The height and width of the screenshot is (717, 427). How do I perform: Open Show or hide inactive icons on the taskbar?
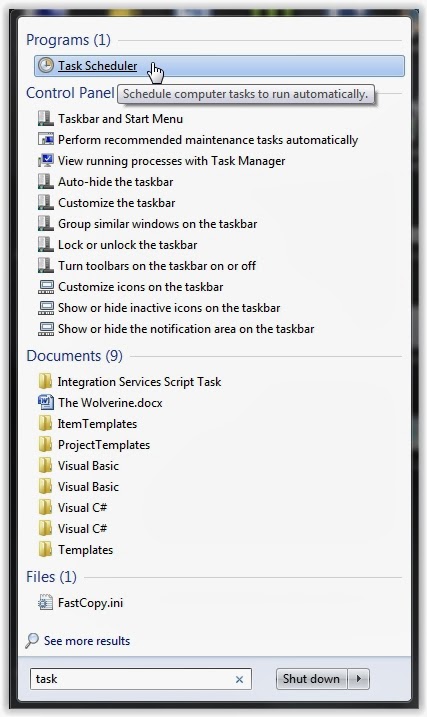tap(169, 308)
